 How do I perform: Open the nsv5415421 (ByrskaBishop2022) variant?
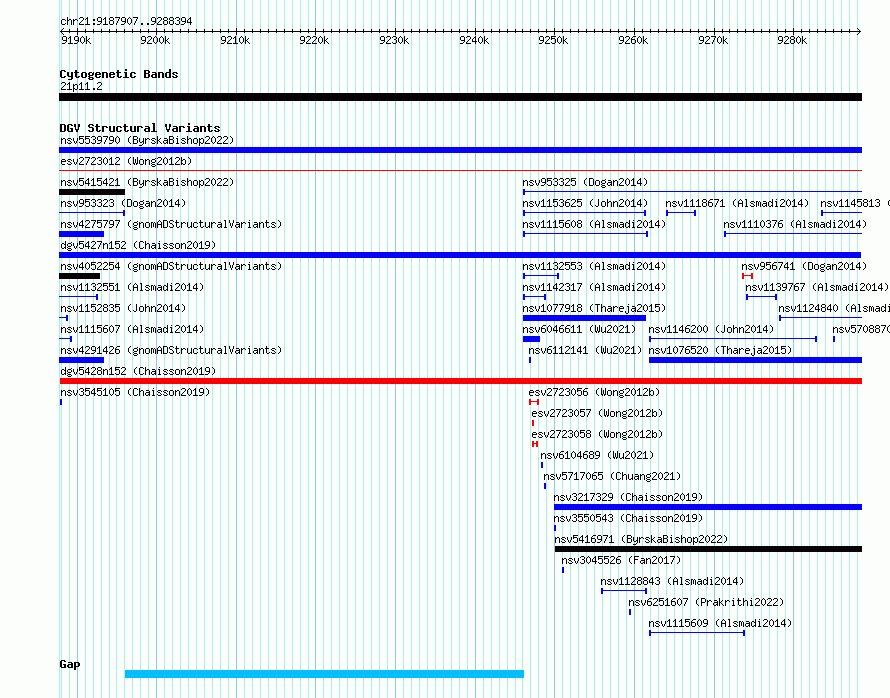[147, 182]
